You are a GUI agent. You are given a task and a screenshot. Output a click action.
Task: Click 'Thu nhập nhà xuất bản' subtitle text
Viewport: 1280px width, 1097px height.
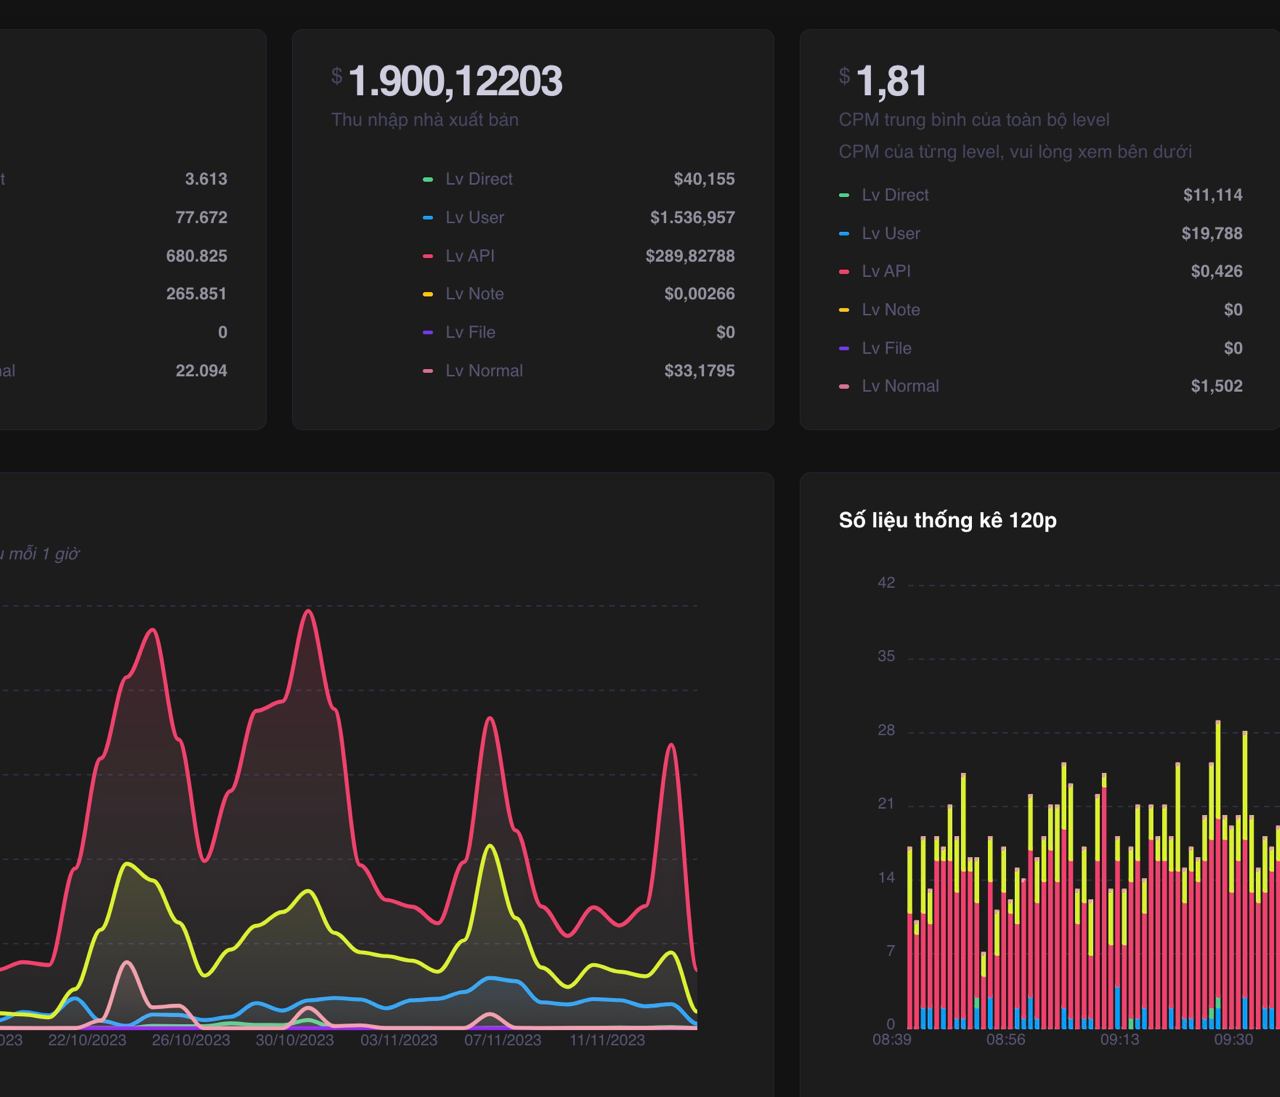click(425, 120)
